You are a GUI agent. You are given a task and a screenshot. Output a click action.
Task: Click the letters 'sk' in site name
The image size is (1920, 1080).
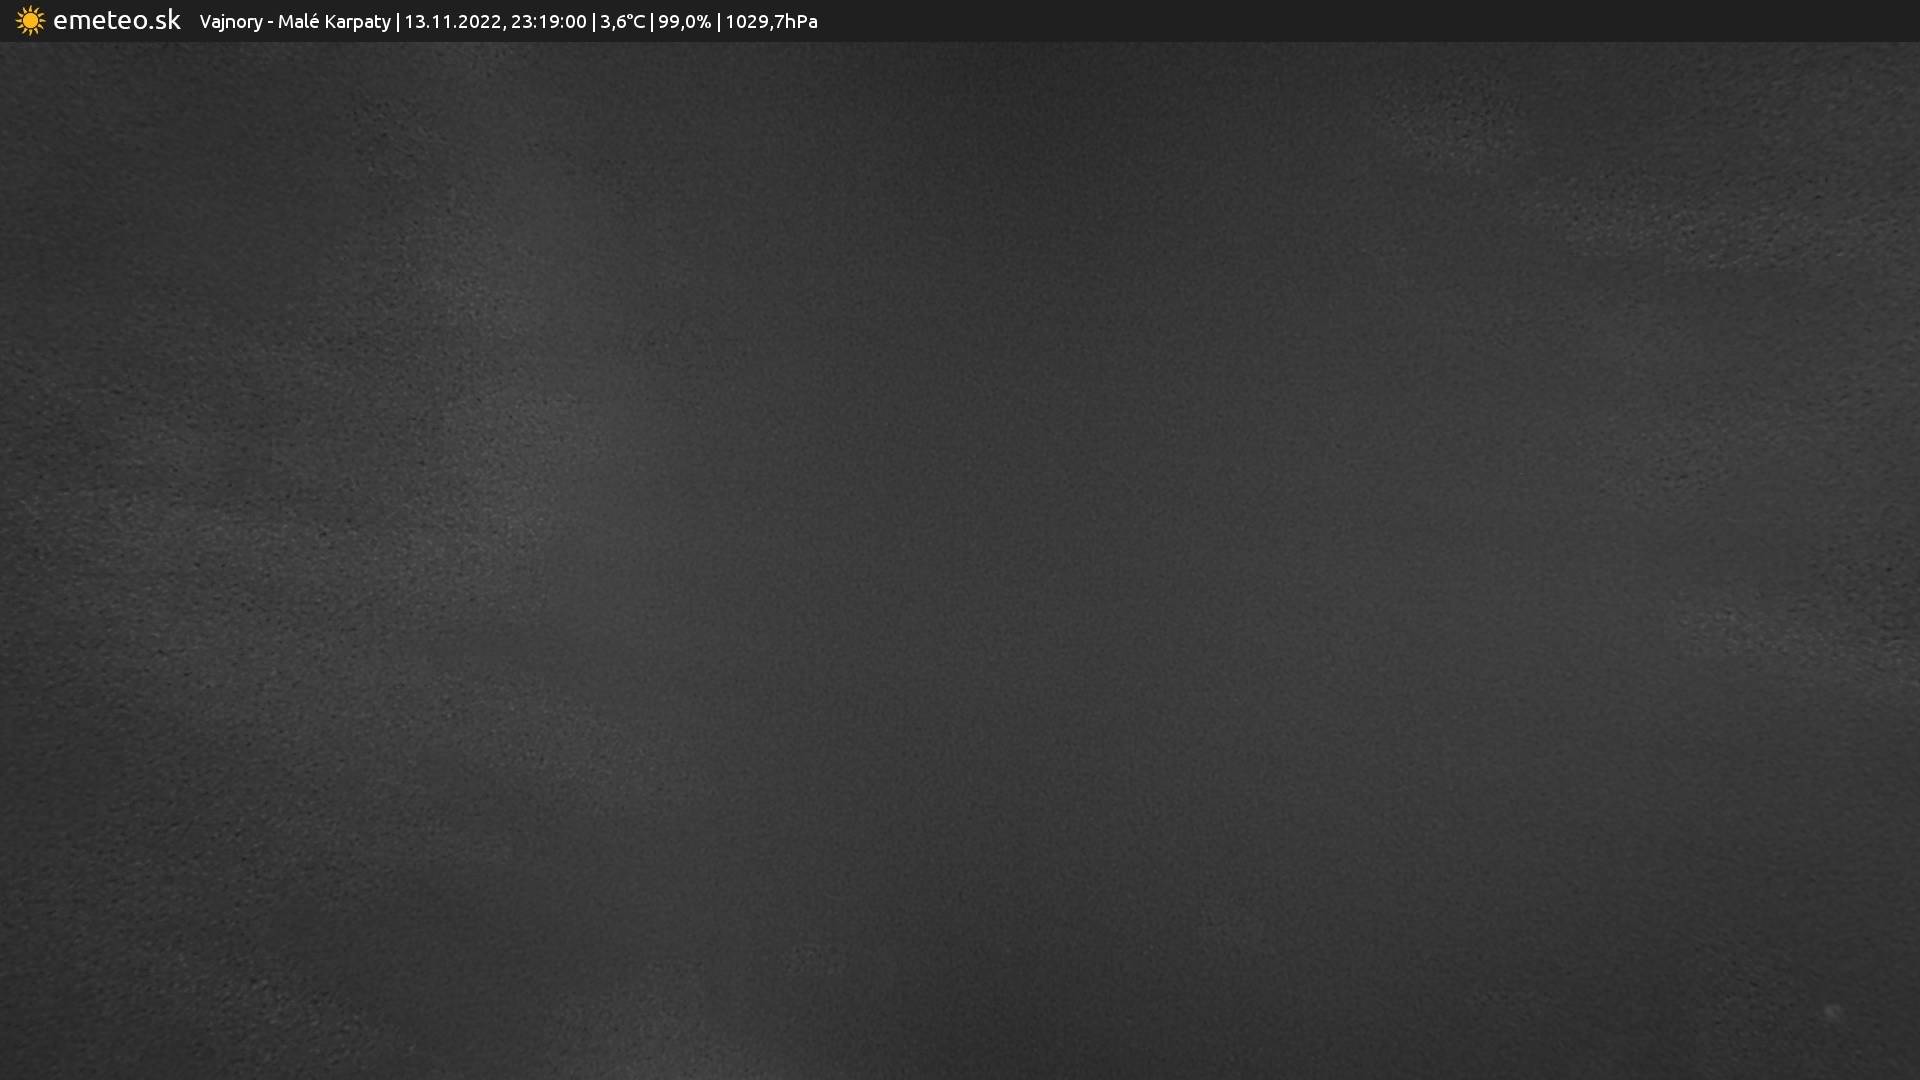[x=168, y=21]
